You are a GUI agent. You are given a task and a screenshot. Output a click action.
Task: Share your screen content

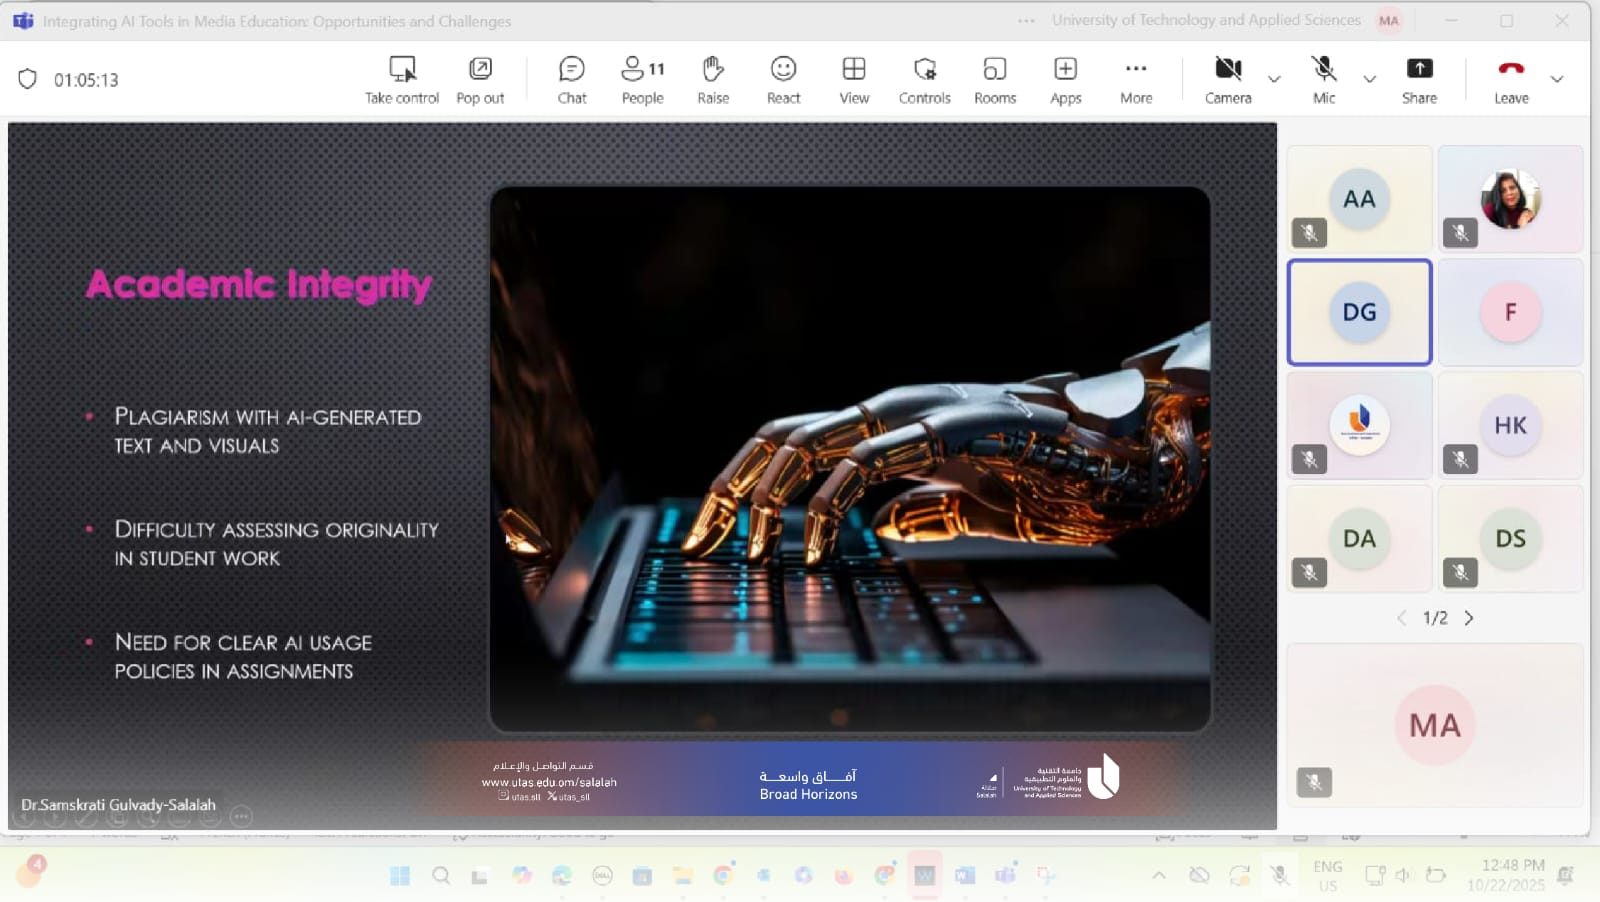click(x=1419, y=80)
